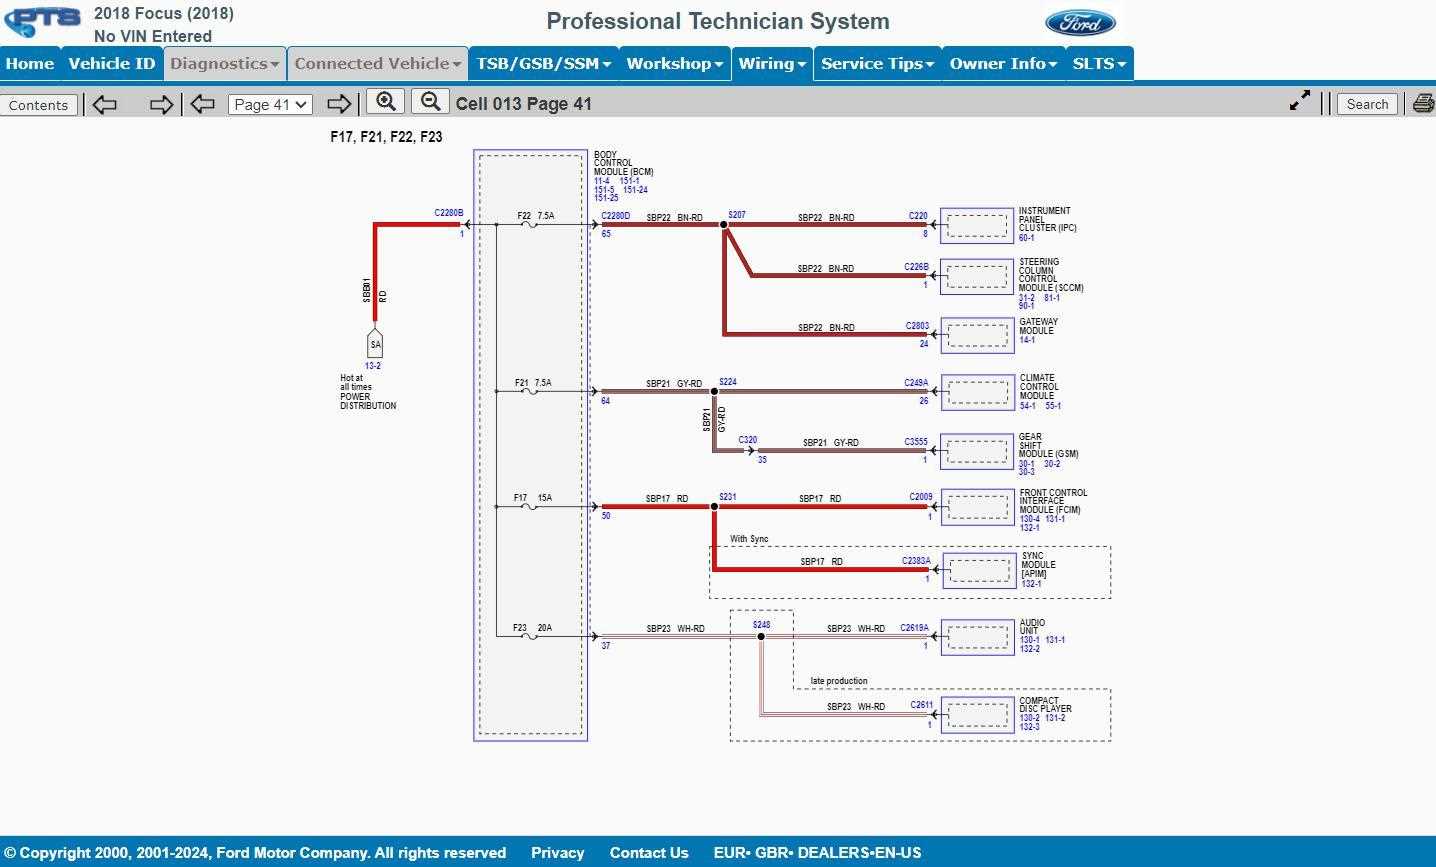Click the F22 7.5A fuse label

click(535, 216)
